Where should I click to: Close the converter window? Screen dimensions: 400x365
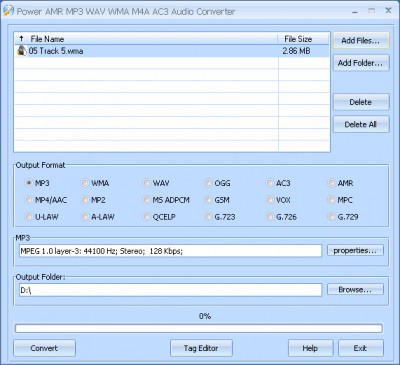tap(388, 11)
